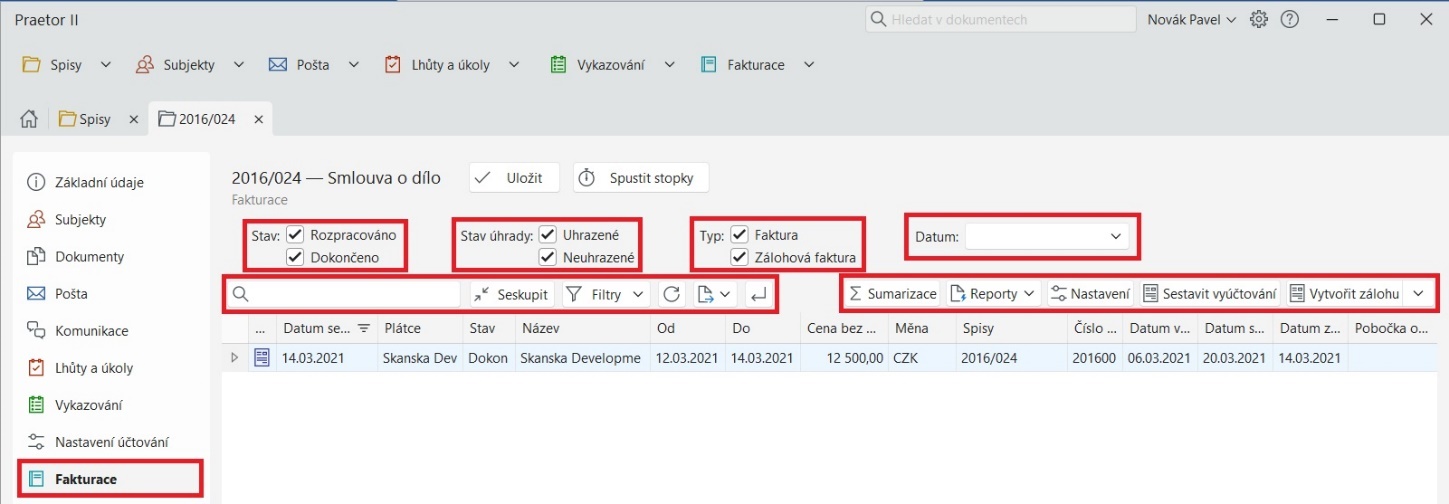Disable the Zálohová faktura type checkbox

pos(739,257)
